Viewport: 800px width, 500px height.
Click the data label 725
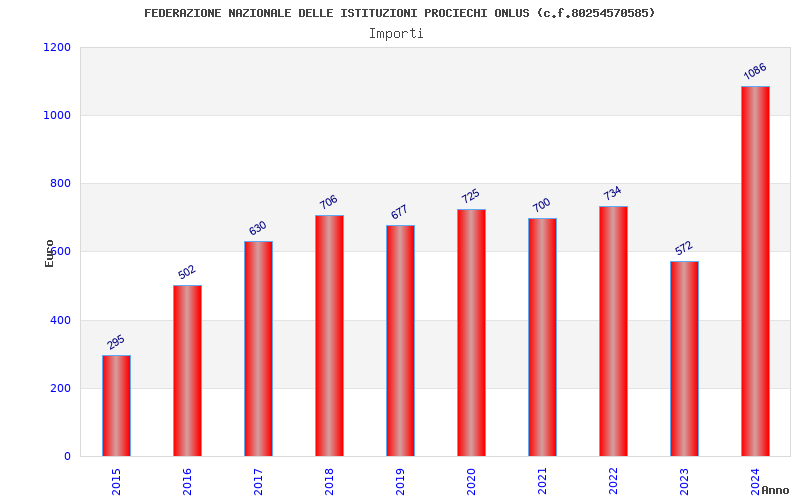(x=470, y=196)
